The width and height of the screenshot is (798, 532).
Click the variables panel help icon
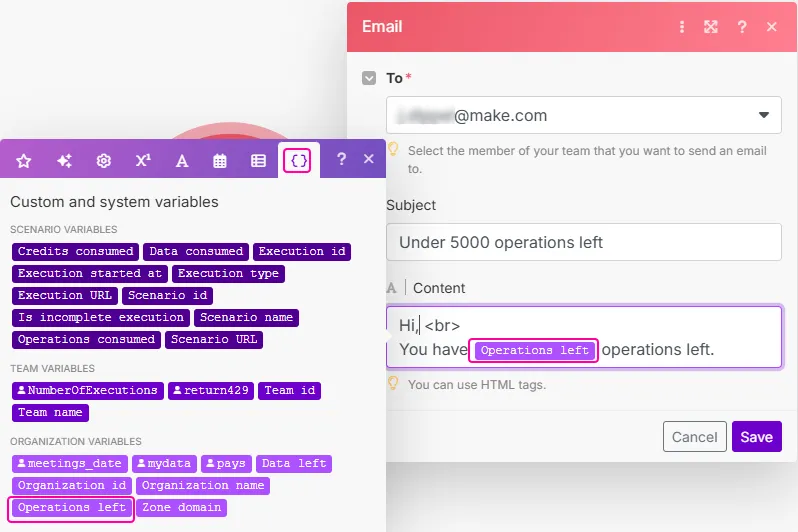coord(341,159)
